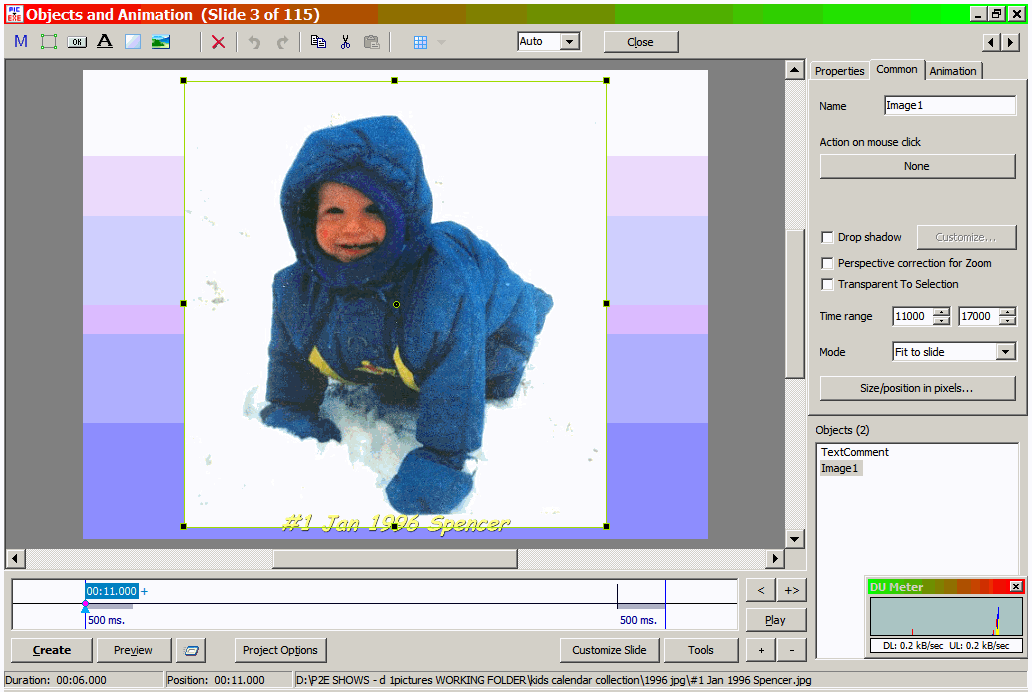Click the Create button
Viewport: 1032px width, 692px height.
pos(52,650)
